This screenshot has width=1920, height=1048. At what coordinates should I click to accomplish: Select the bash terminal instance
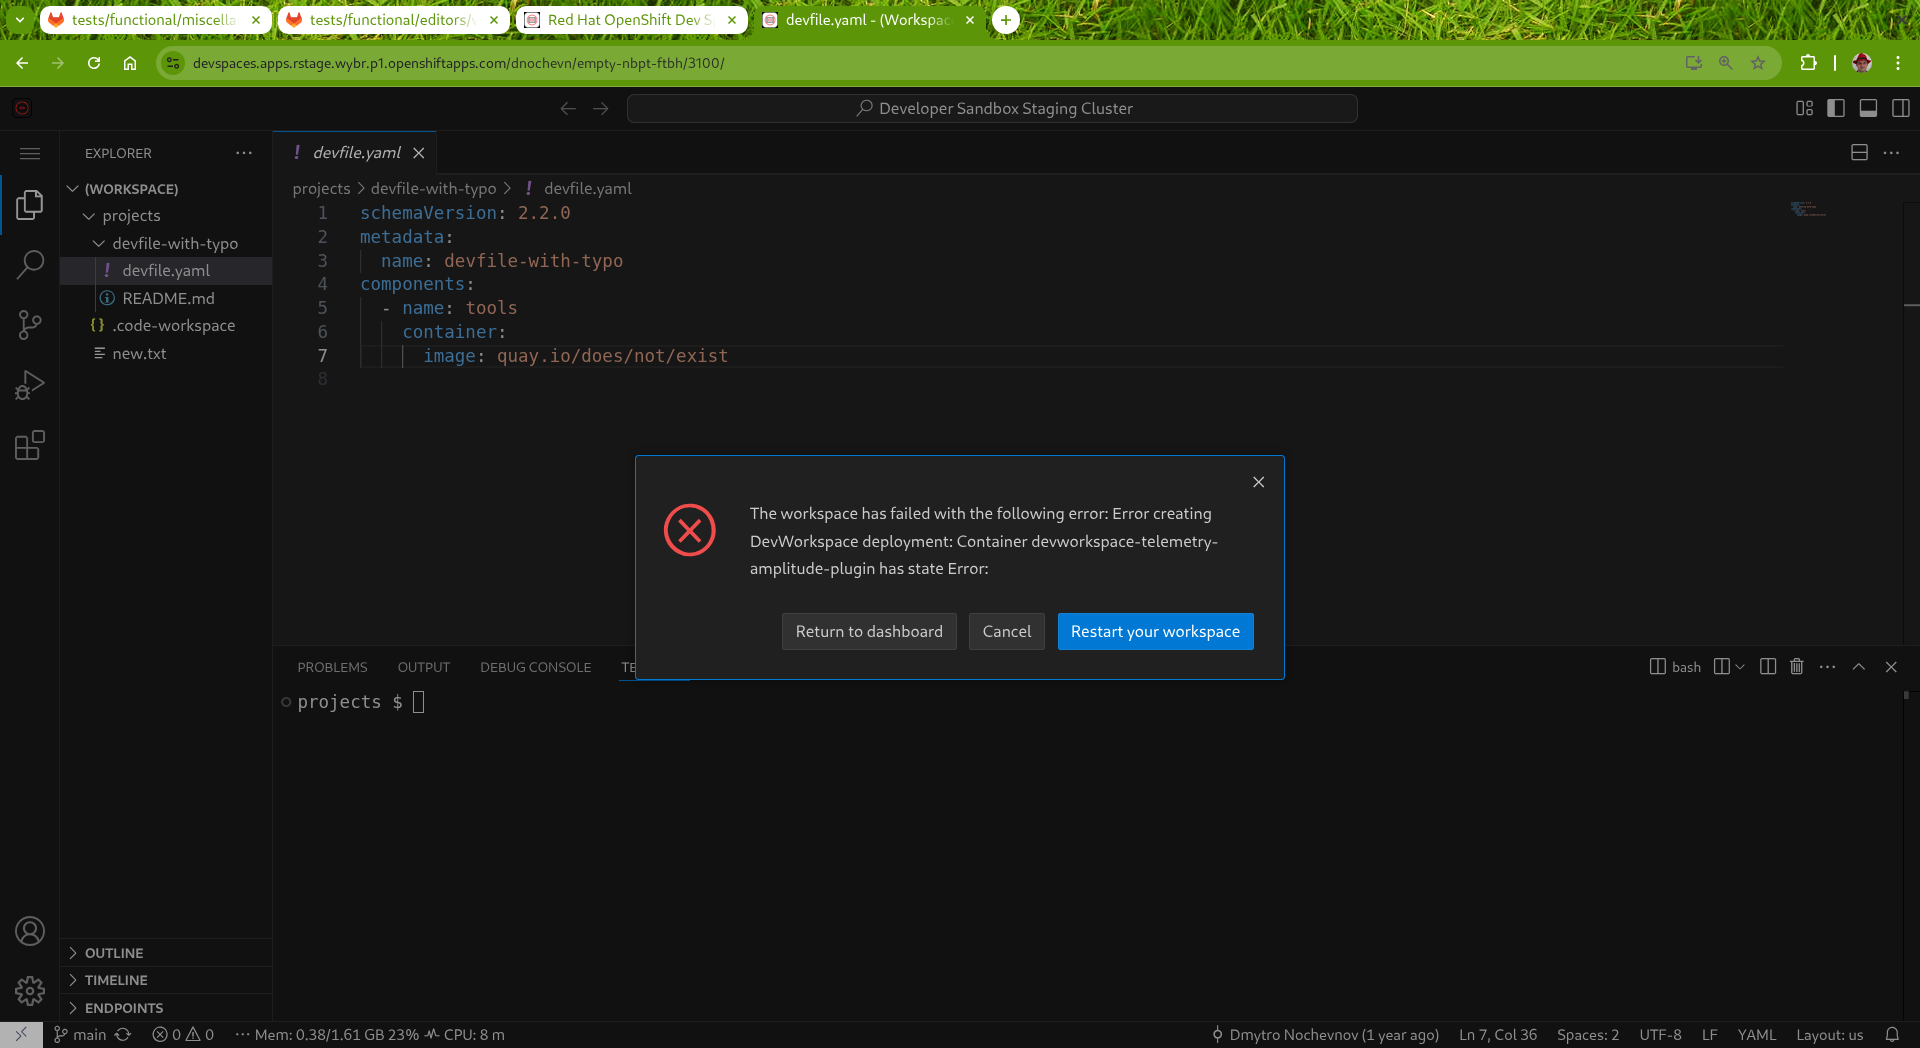(x=1675, y=667)
